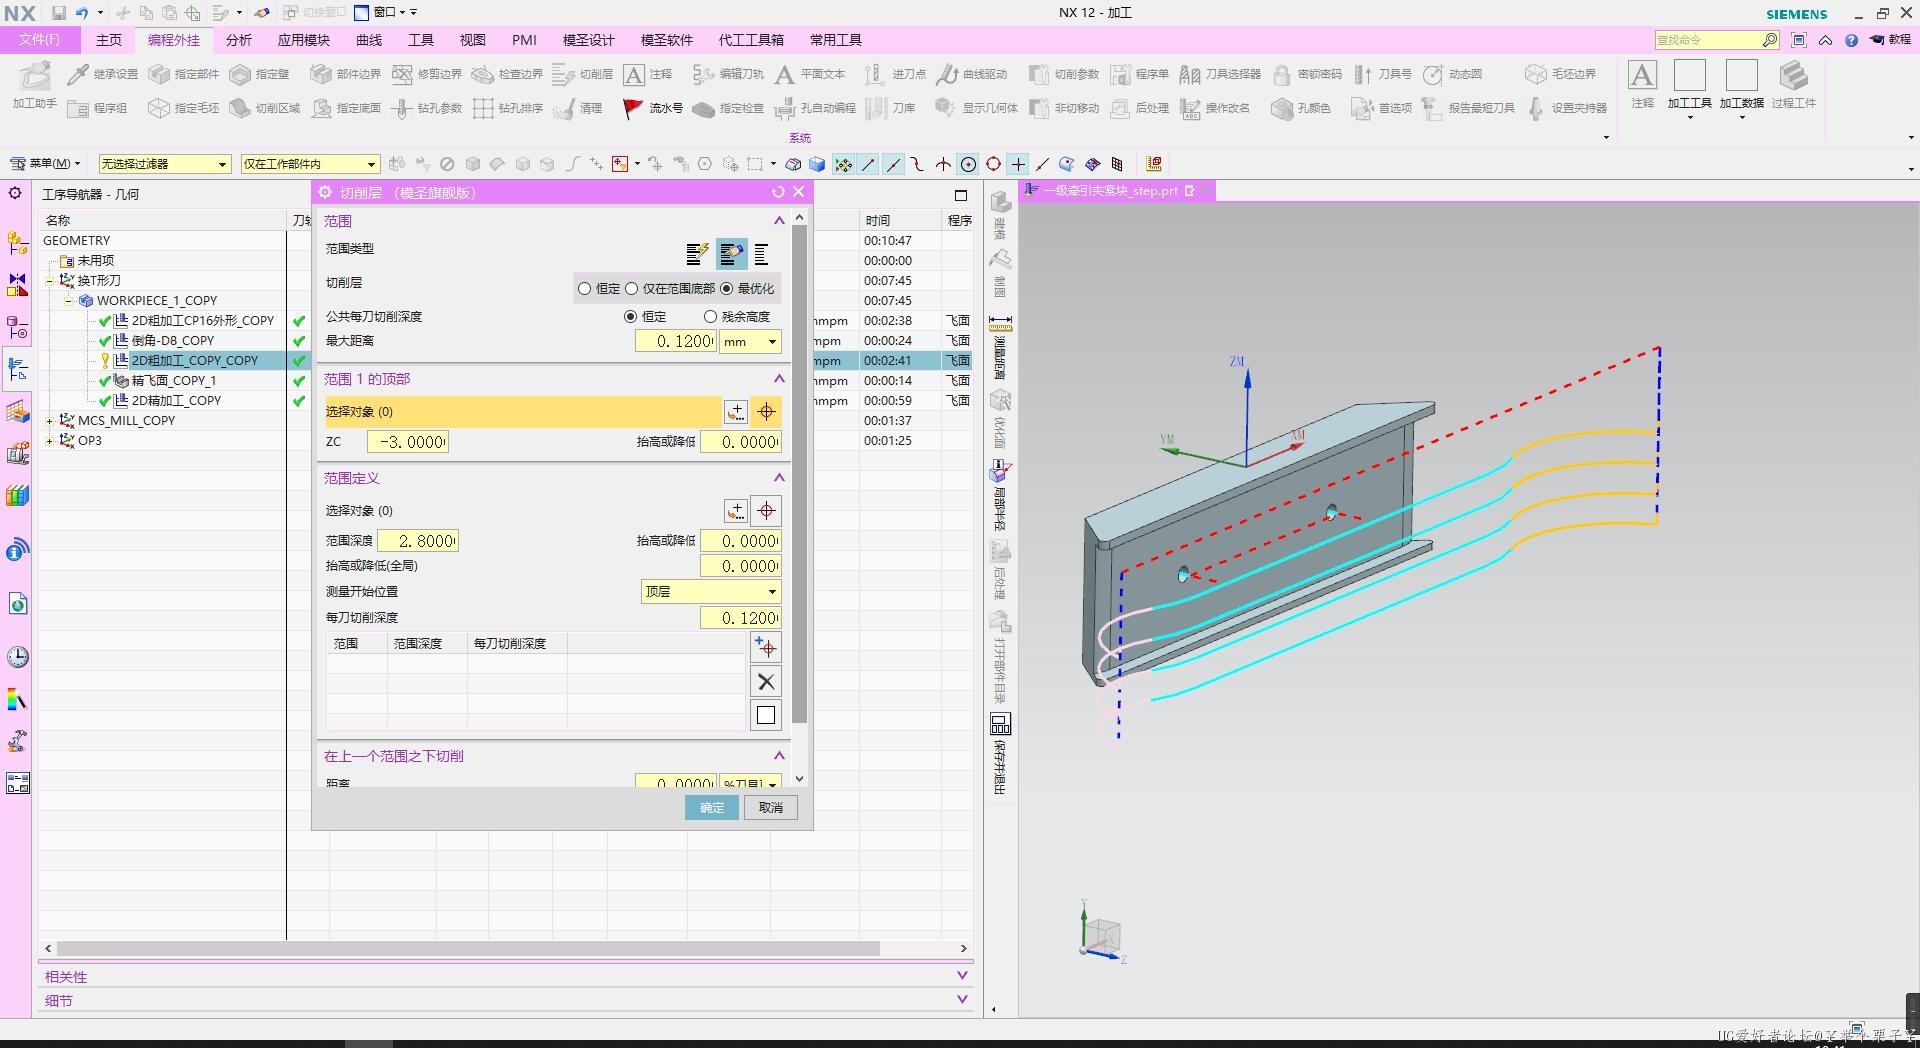Click the 刀具选择器 ribbon icon
This screenshot has width=1920, height=1048.
tap(1190, 74)
